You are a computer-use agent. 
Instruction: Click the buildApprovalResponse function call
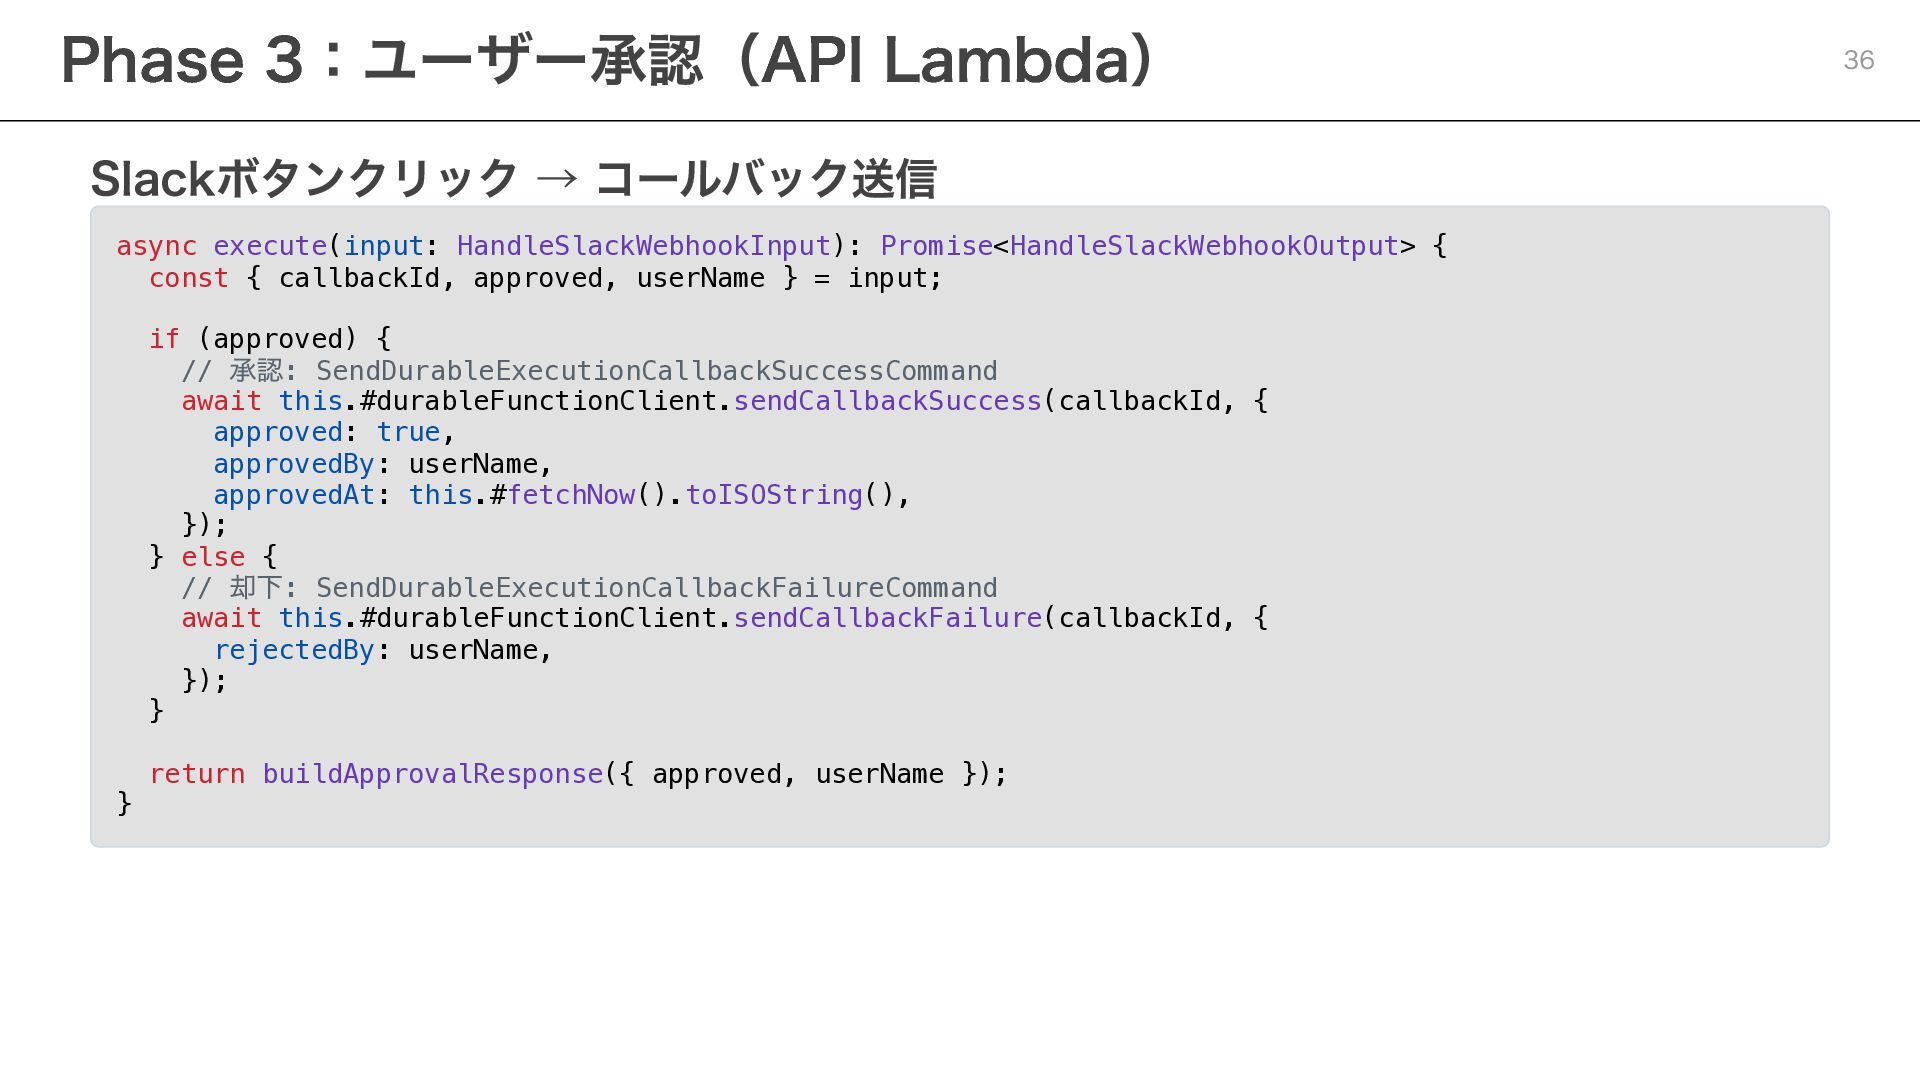pos(432,774)
